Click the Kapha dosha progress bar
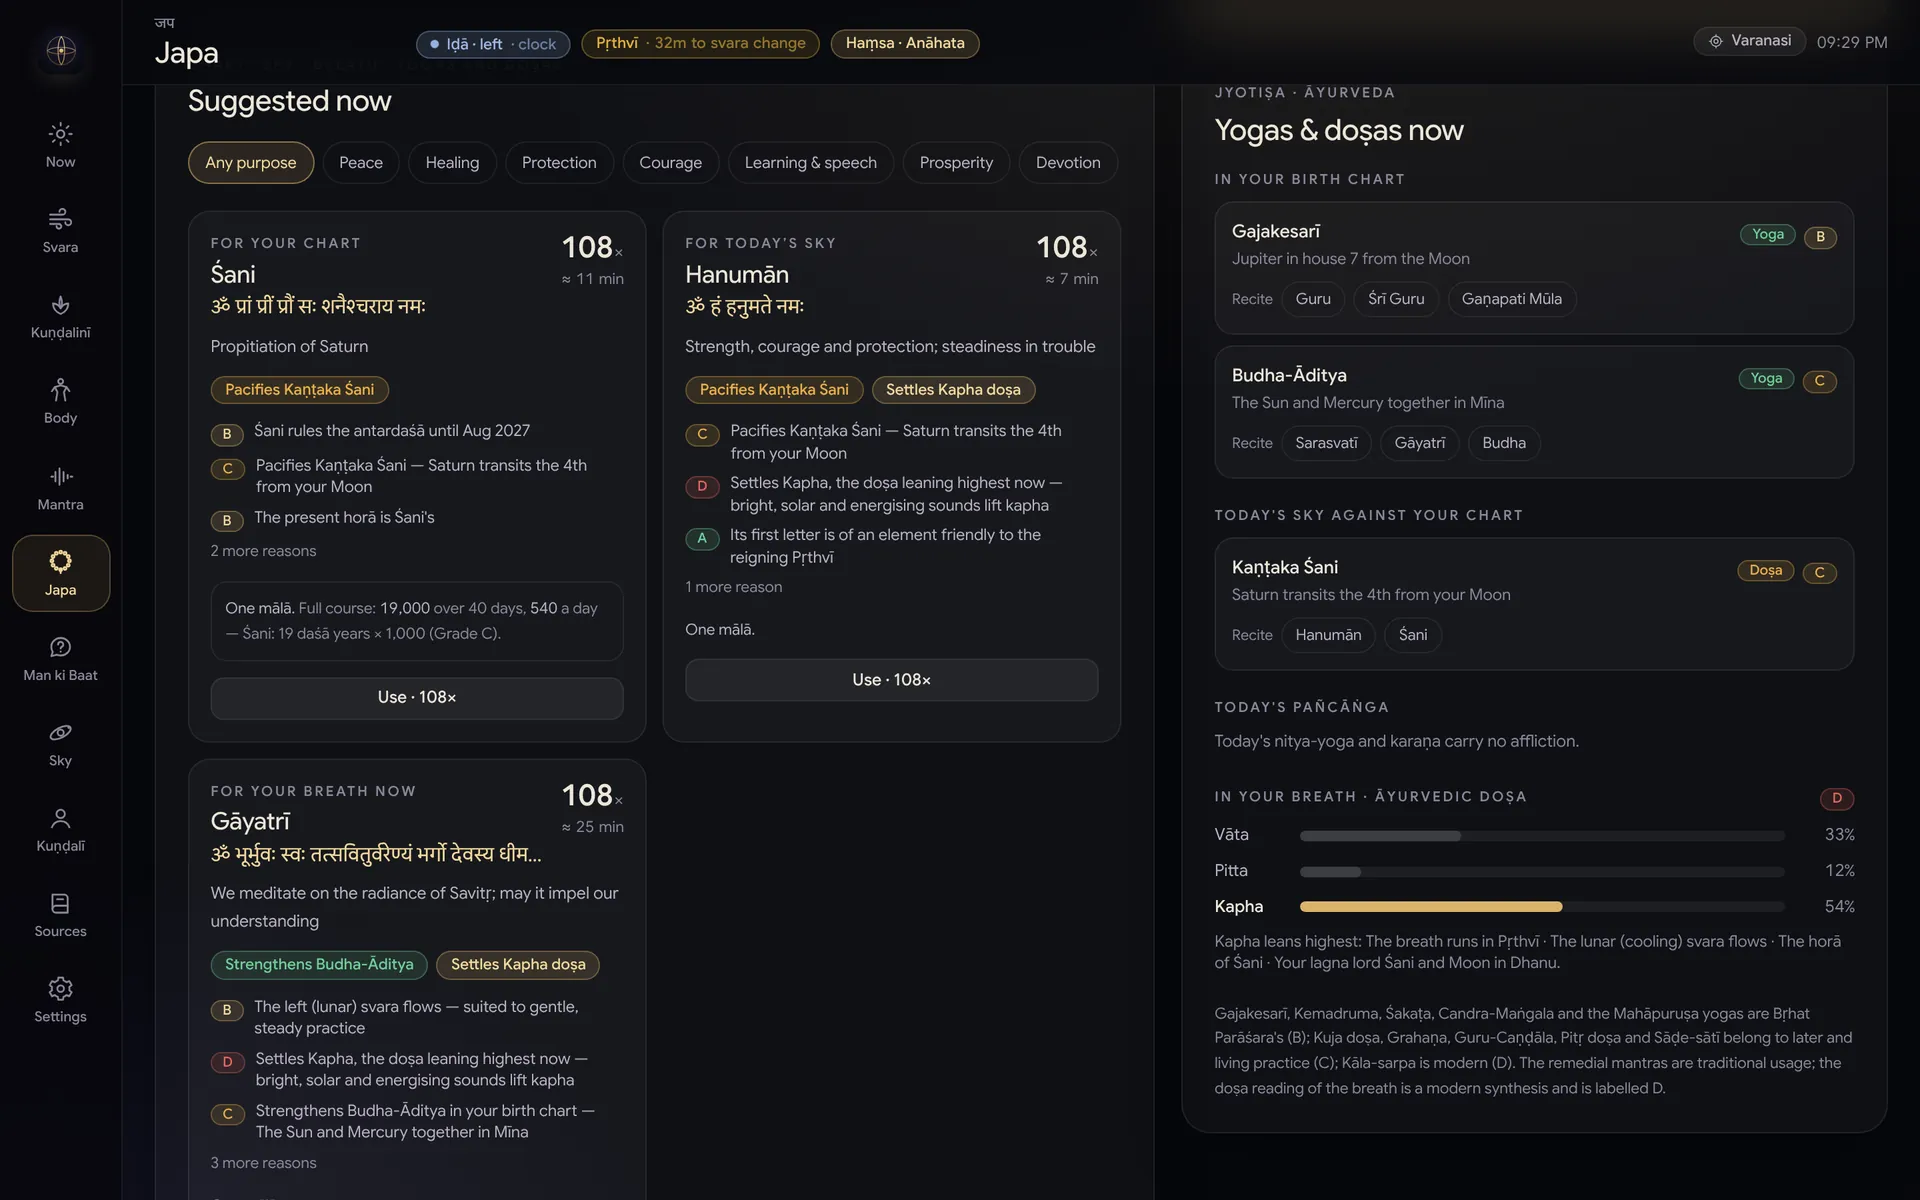The height and width of the screenshot is (1200, 1920). click(1542, 907)
